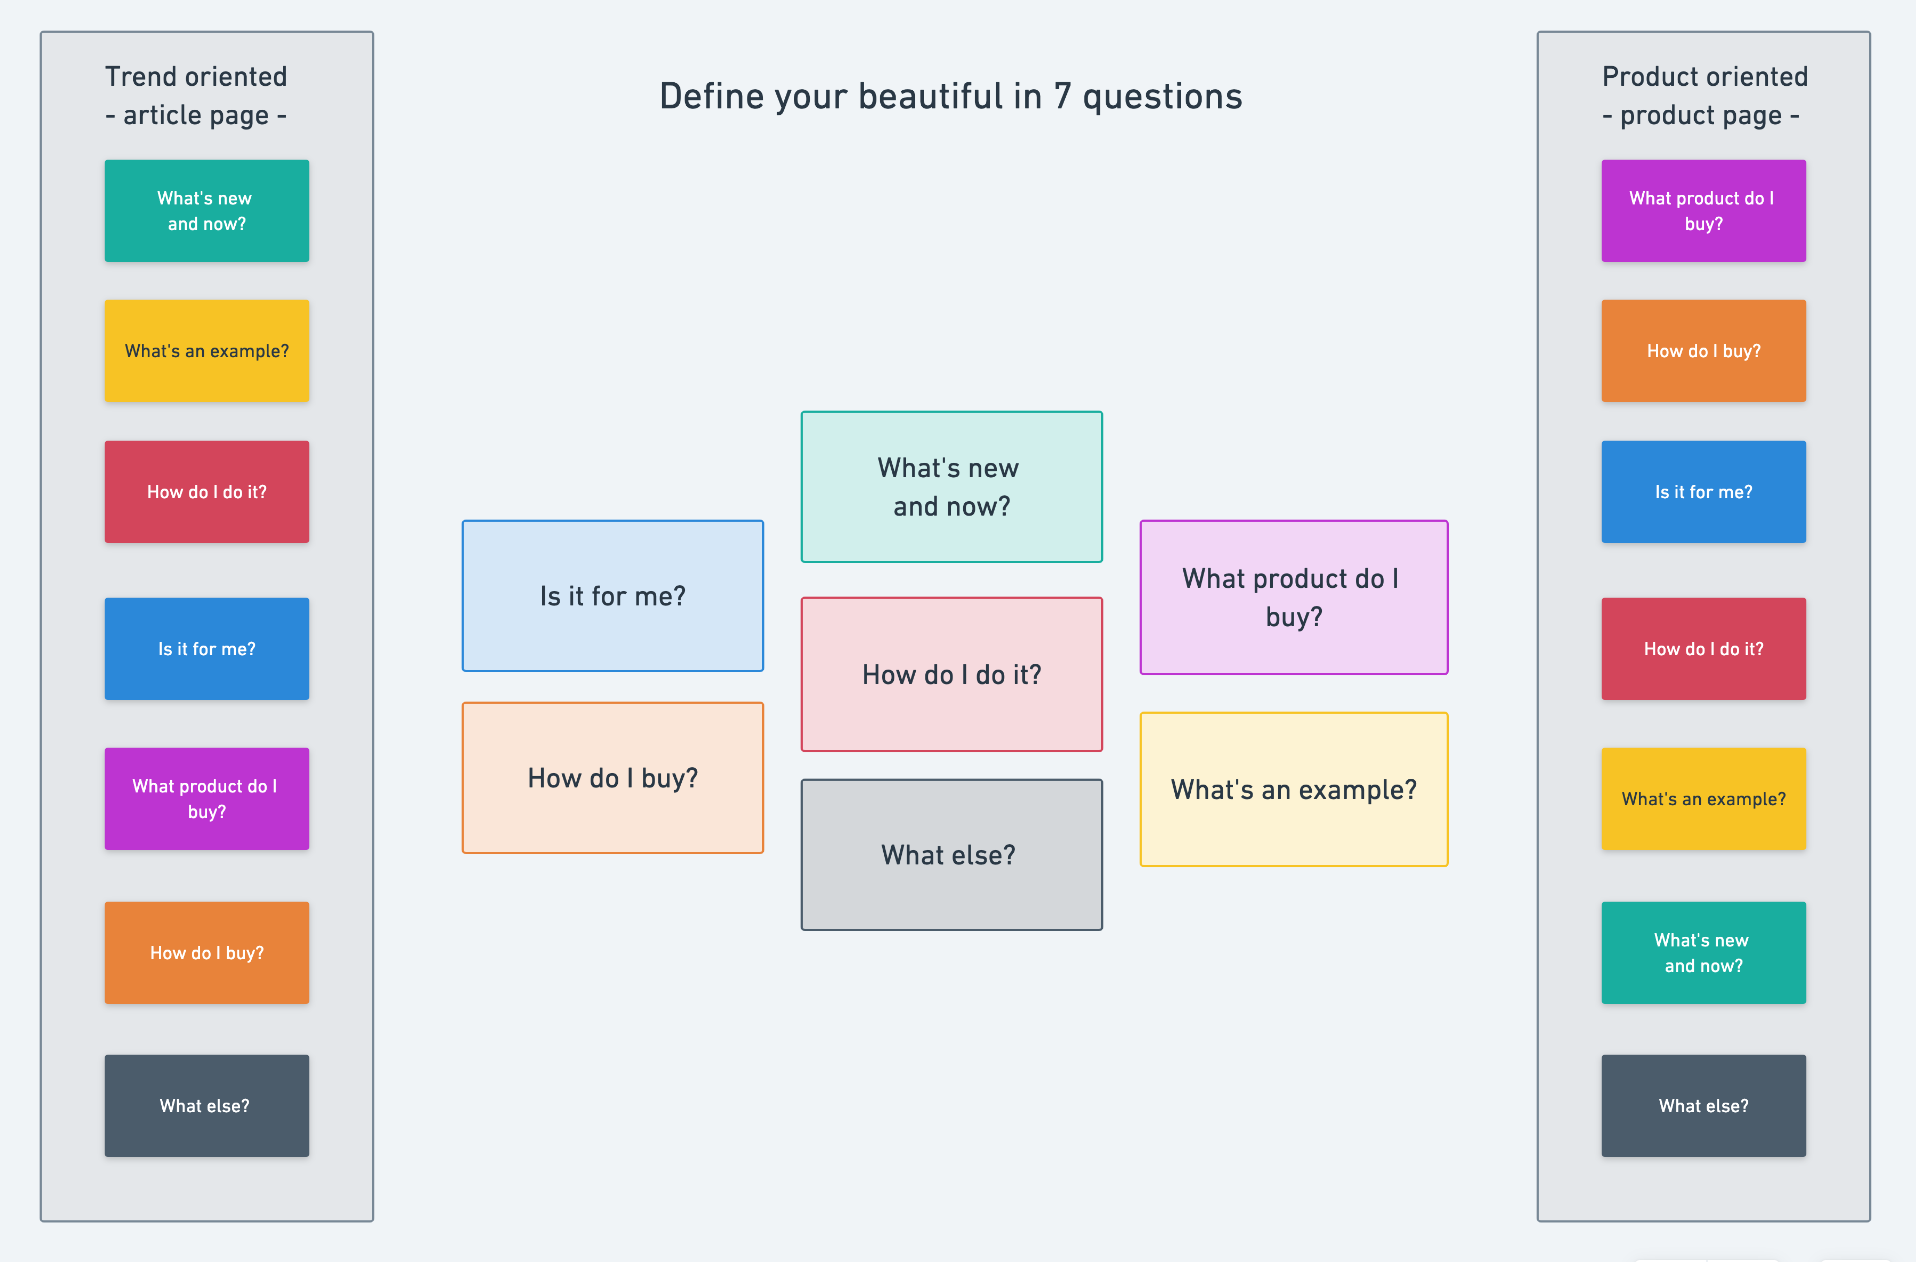Viewport: 1916px width, 1262px height.
Task: Click the teal "What's new and now?" card in the right panel
Action: [x=1704, y=953]
